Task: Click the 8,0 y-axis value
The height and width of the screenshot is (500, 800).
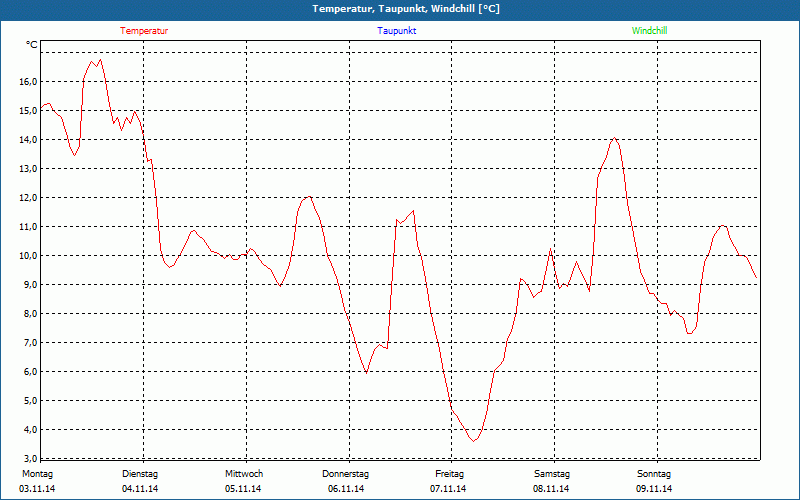Action: click(x=32, y=314)
